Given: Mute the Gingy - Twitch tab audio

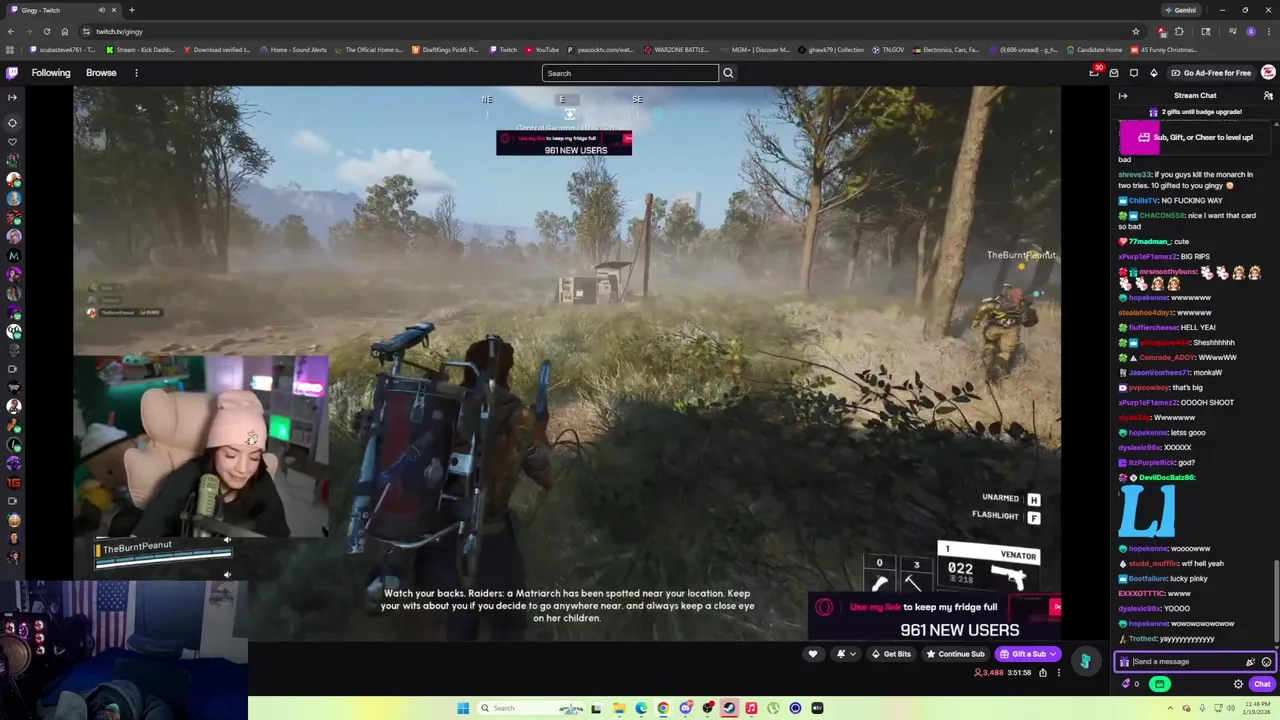Looking at the screenshot, I should click(x=100, y=10).
